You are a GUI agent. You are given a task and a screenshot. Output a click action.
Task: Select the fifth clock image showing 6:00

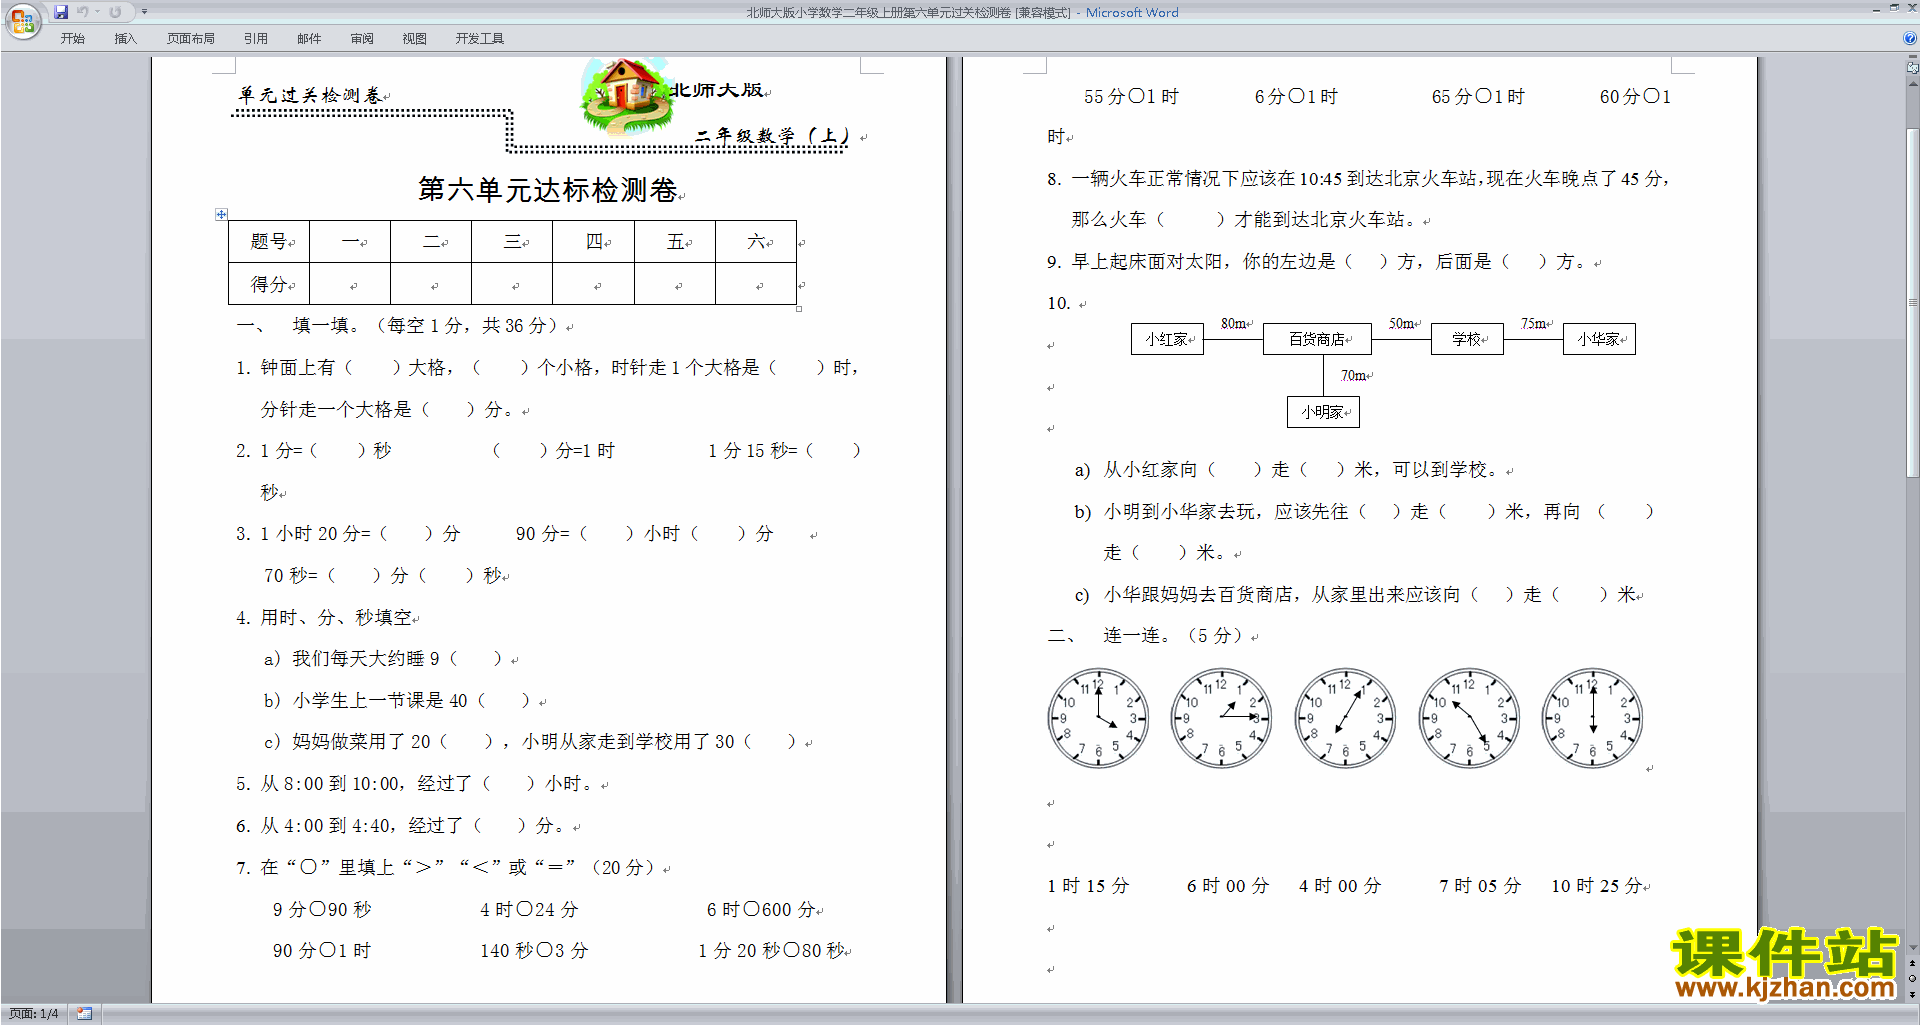1592,718
